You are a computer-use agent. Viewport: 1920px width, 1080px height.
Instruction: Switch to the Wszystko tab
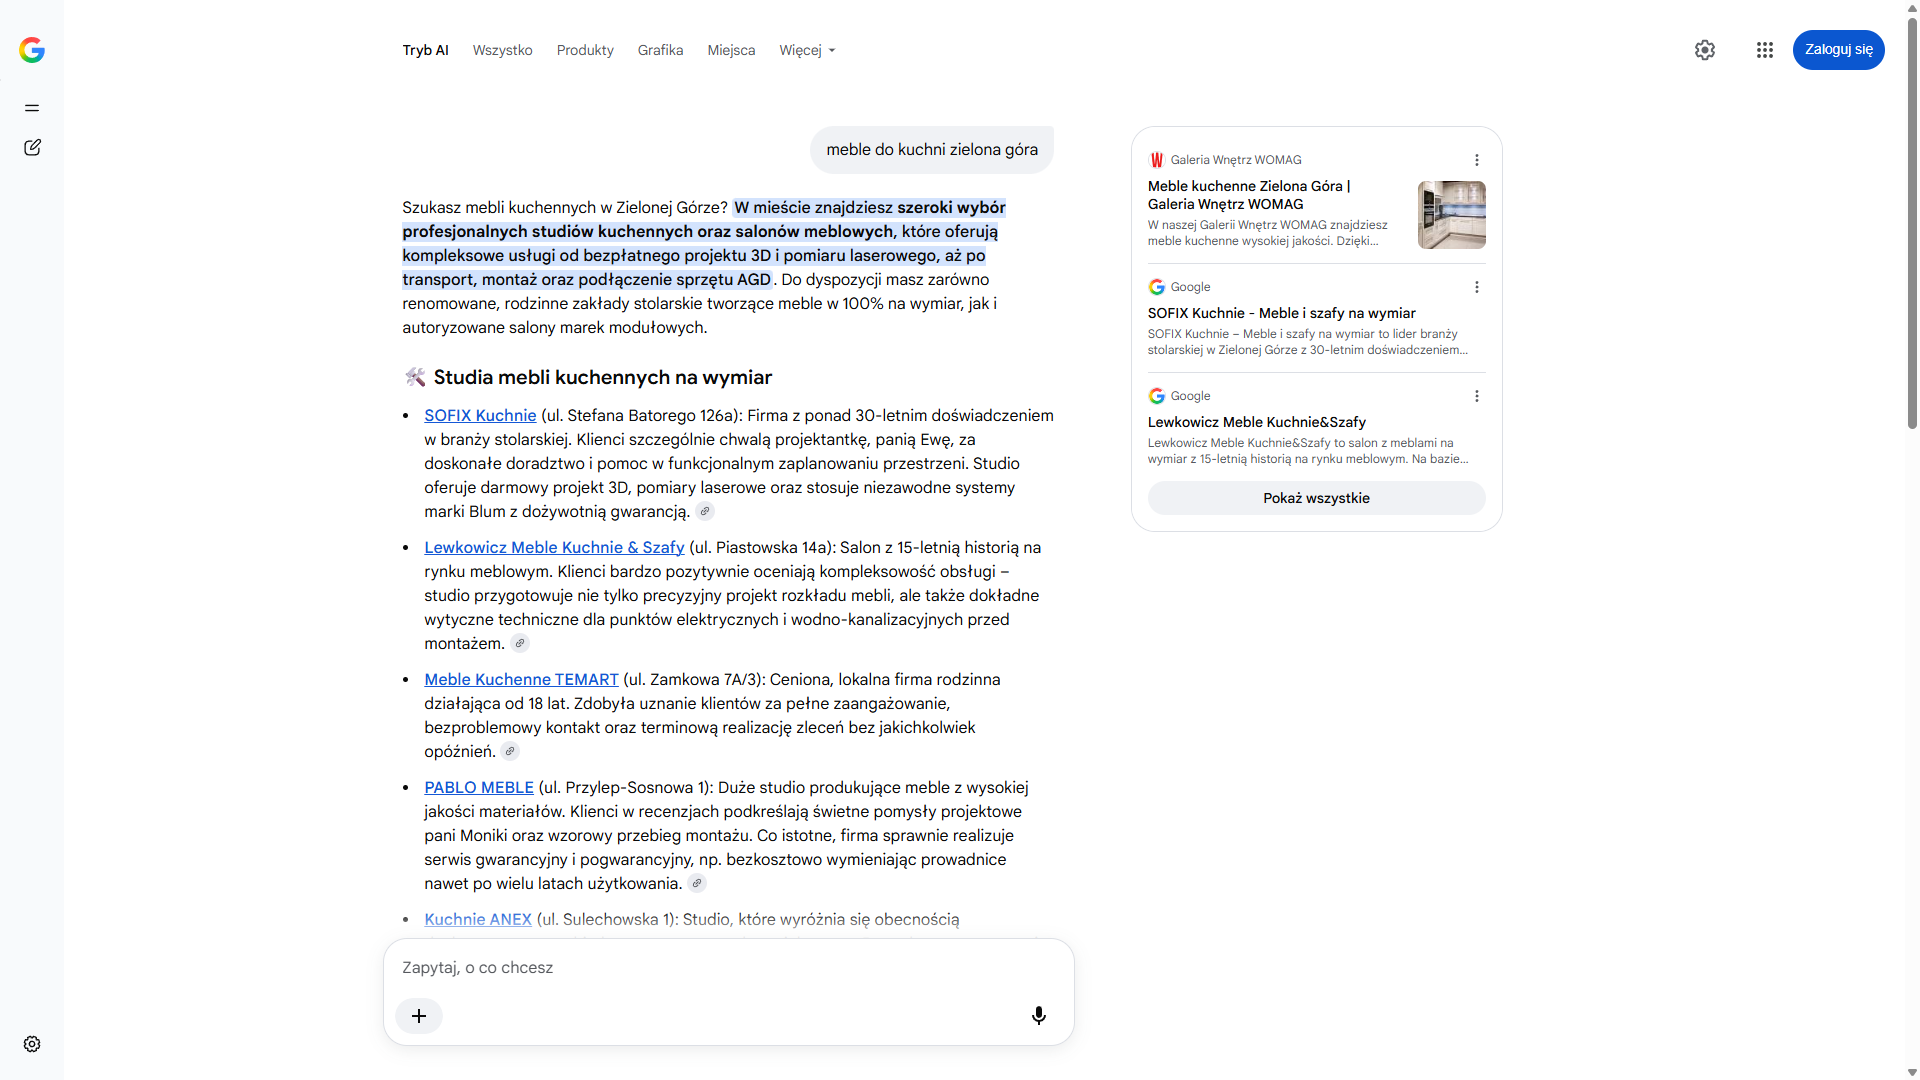click(502, 50)
